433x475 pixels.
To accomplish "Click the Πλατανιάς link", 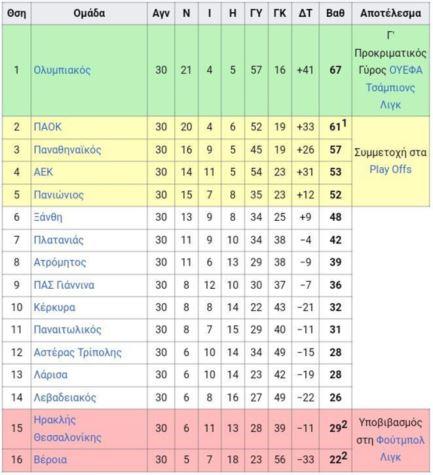I will tap(59, 240).
